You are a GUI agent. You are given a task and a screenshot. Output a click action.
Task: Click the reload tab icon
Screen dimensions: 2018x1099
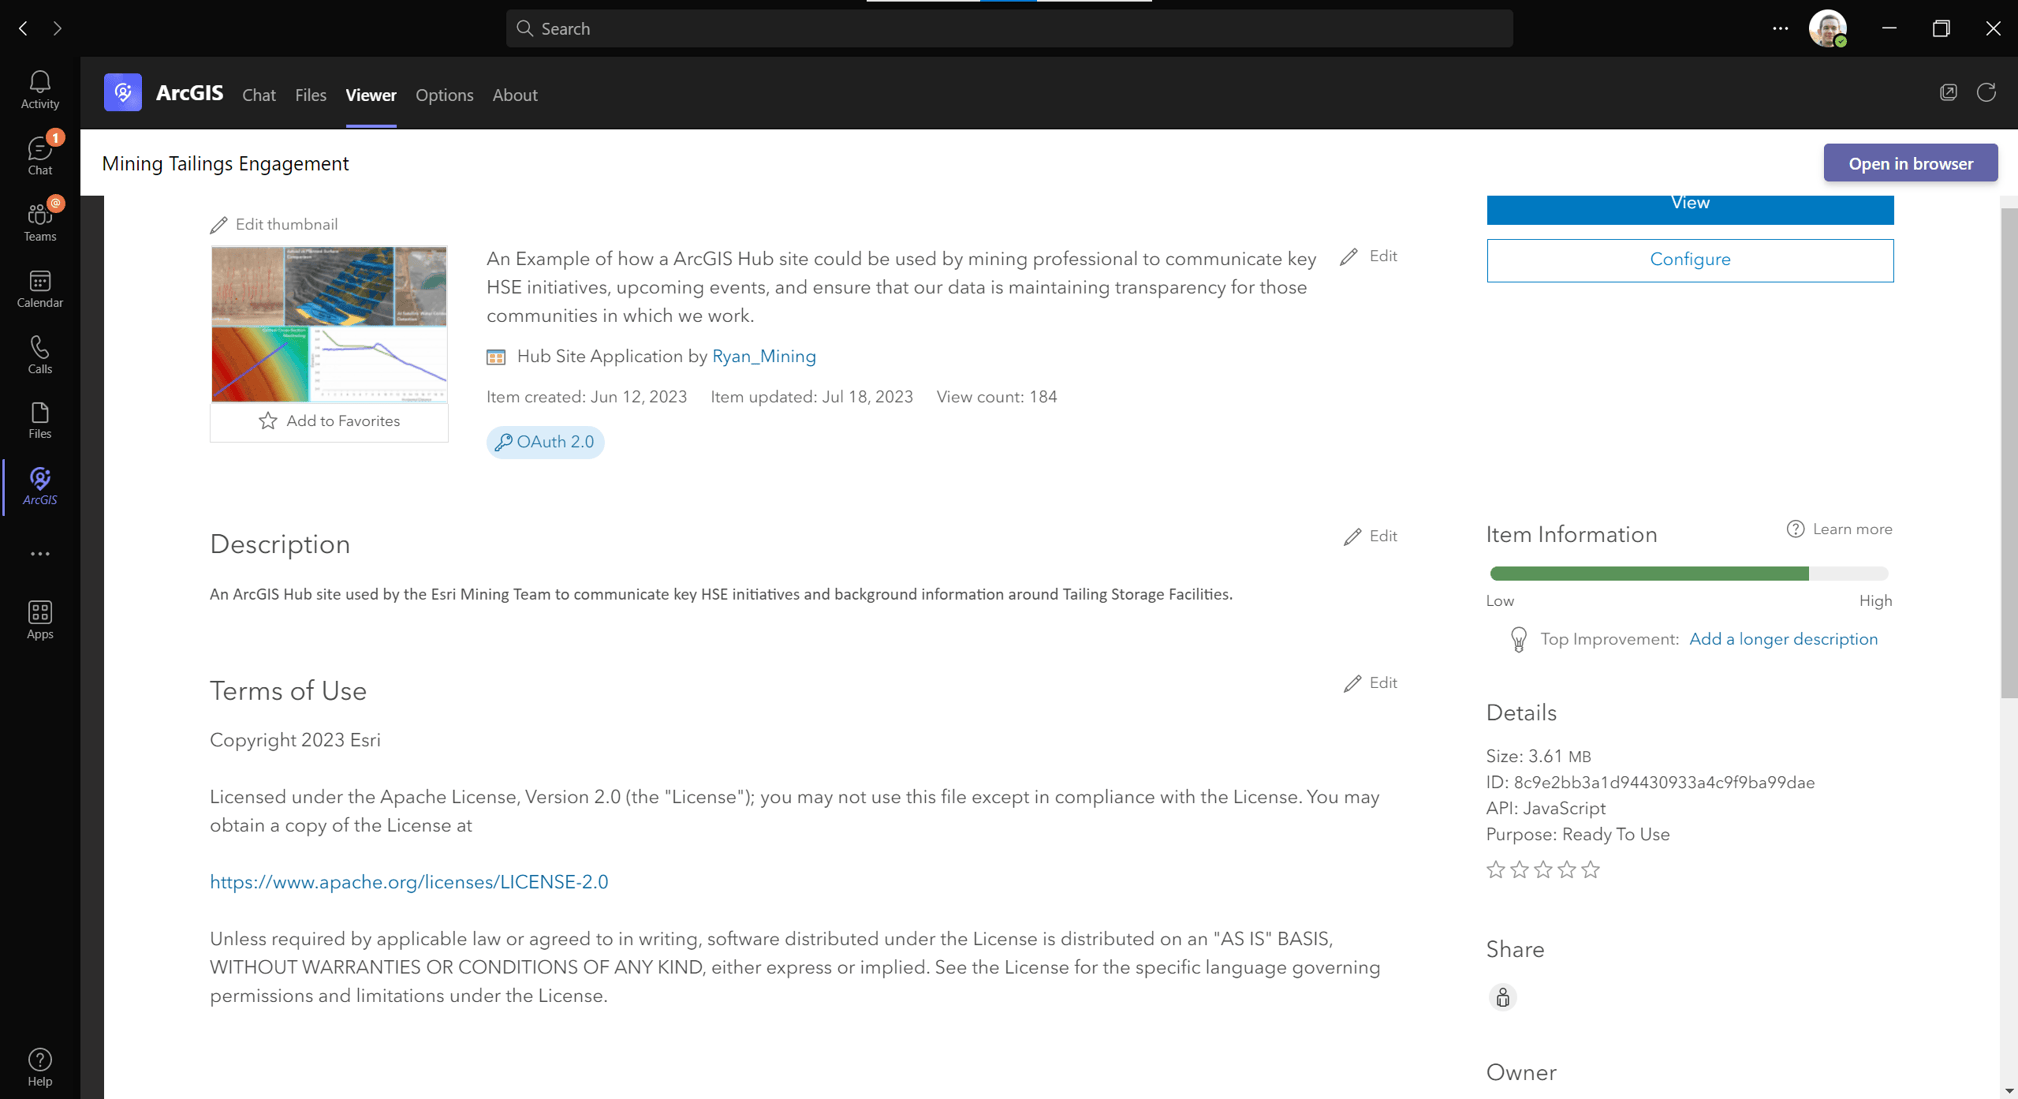click(1986, 93)
